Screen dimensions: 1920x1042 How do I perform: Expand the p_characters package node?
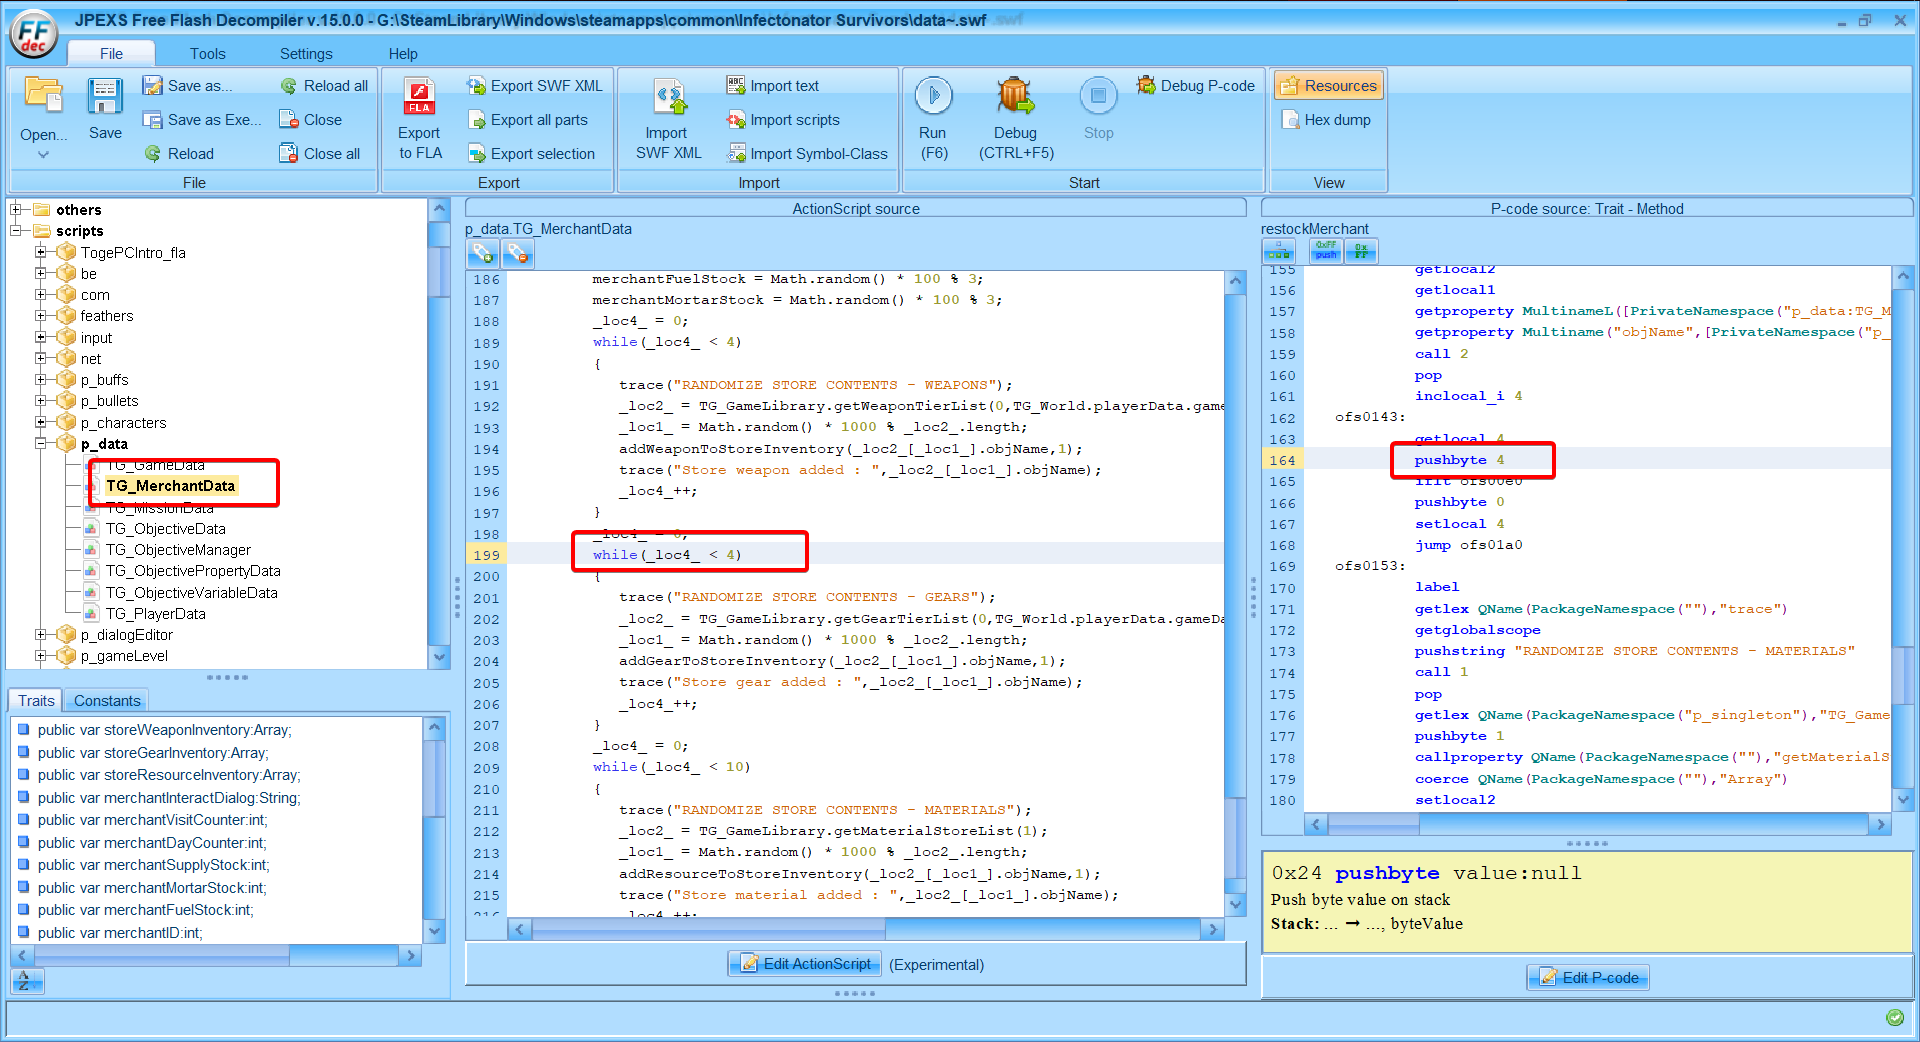(41, 422)
